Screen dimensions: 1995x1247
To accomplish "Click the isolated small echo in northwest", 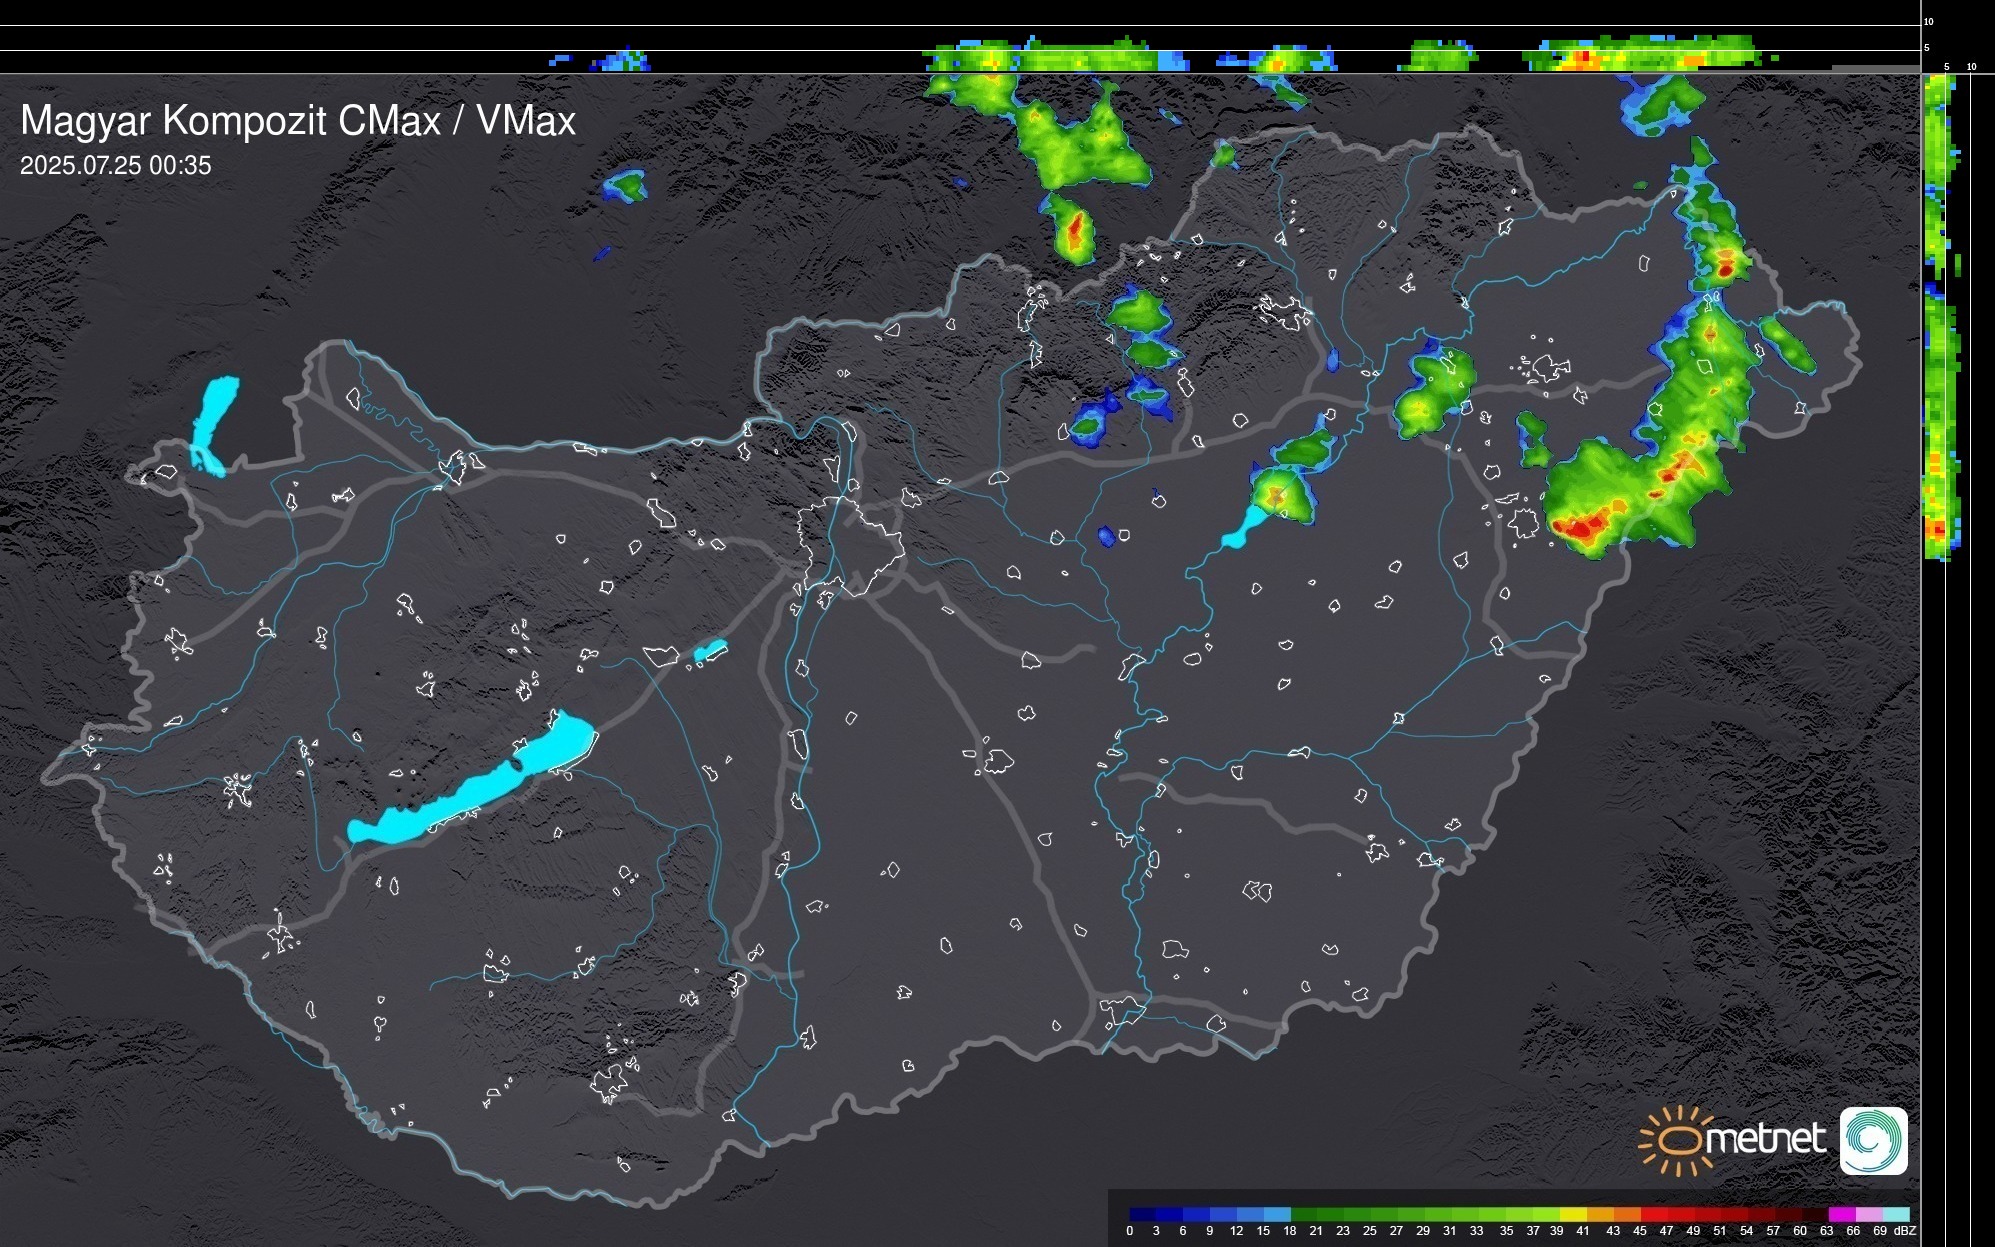I will point(626,186).
